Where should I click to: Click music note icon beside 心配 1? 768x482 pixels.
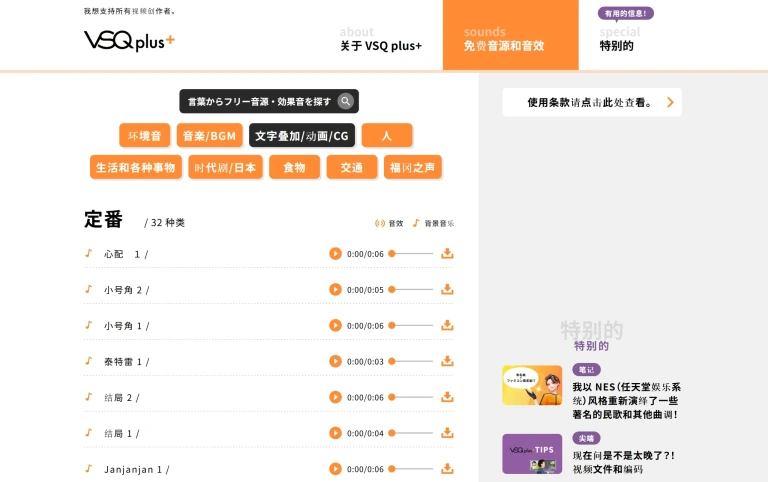point(89,253)
